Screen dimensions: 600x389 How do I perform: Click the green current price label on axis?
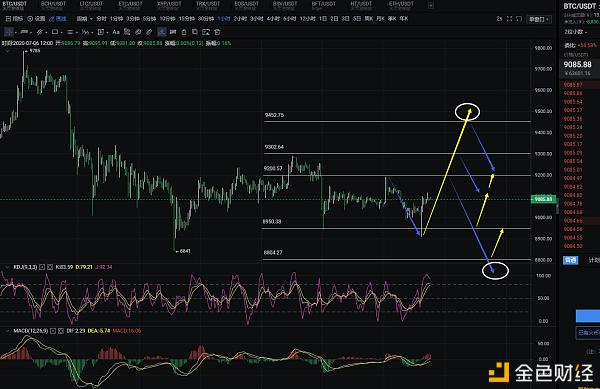click(x=543, y=199)
